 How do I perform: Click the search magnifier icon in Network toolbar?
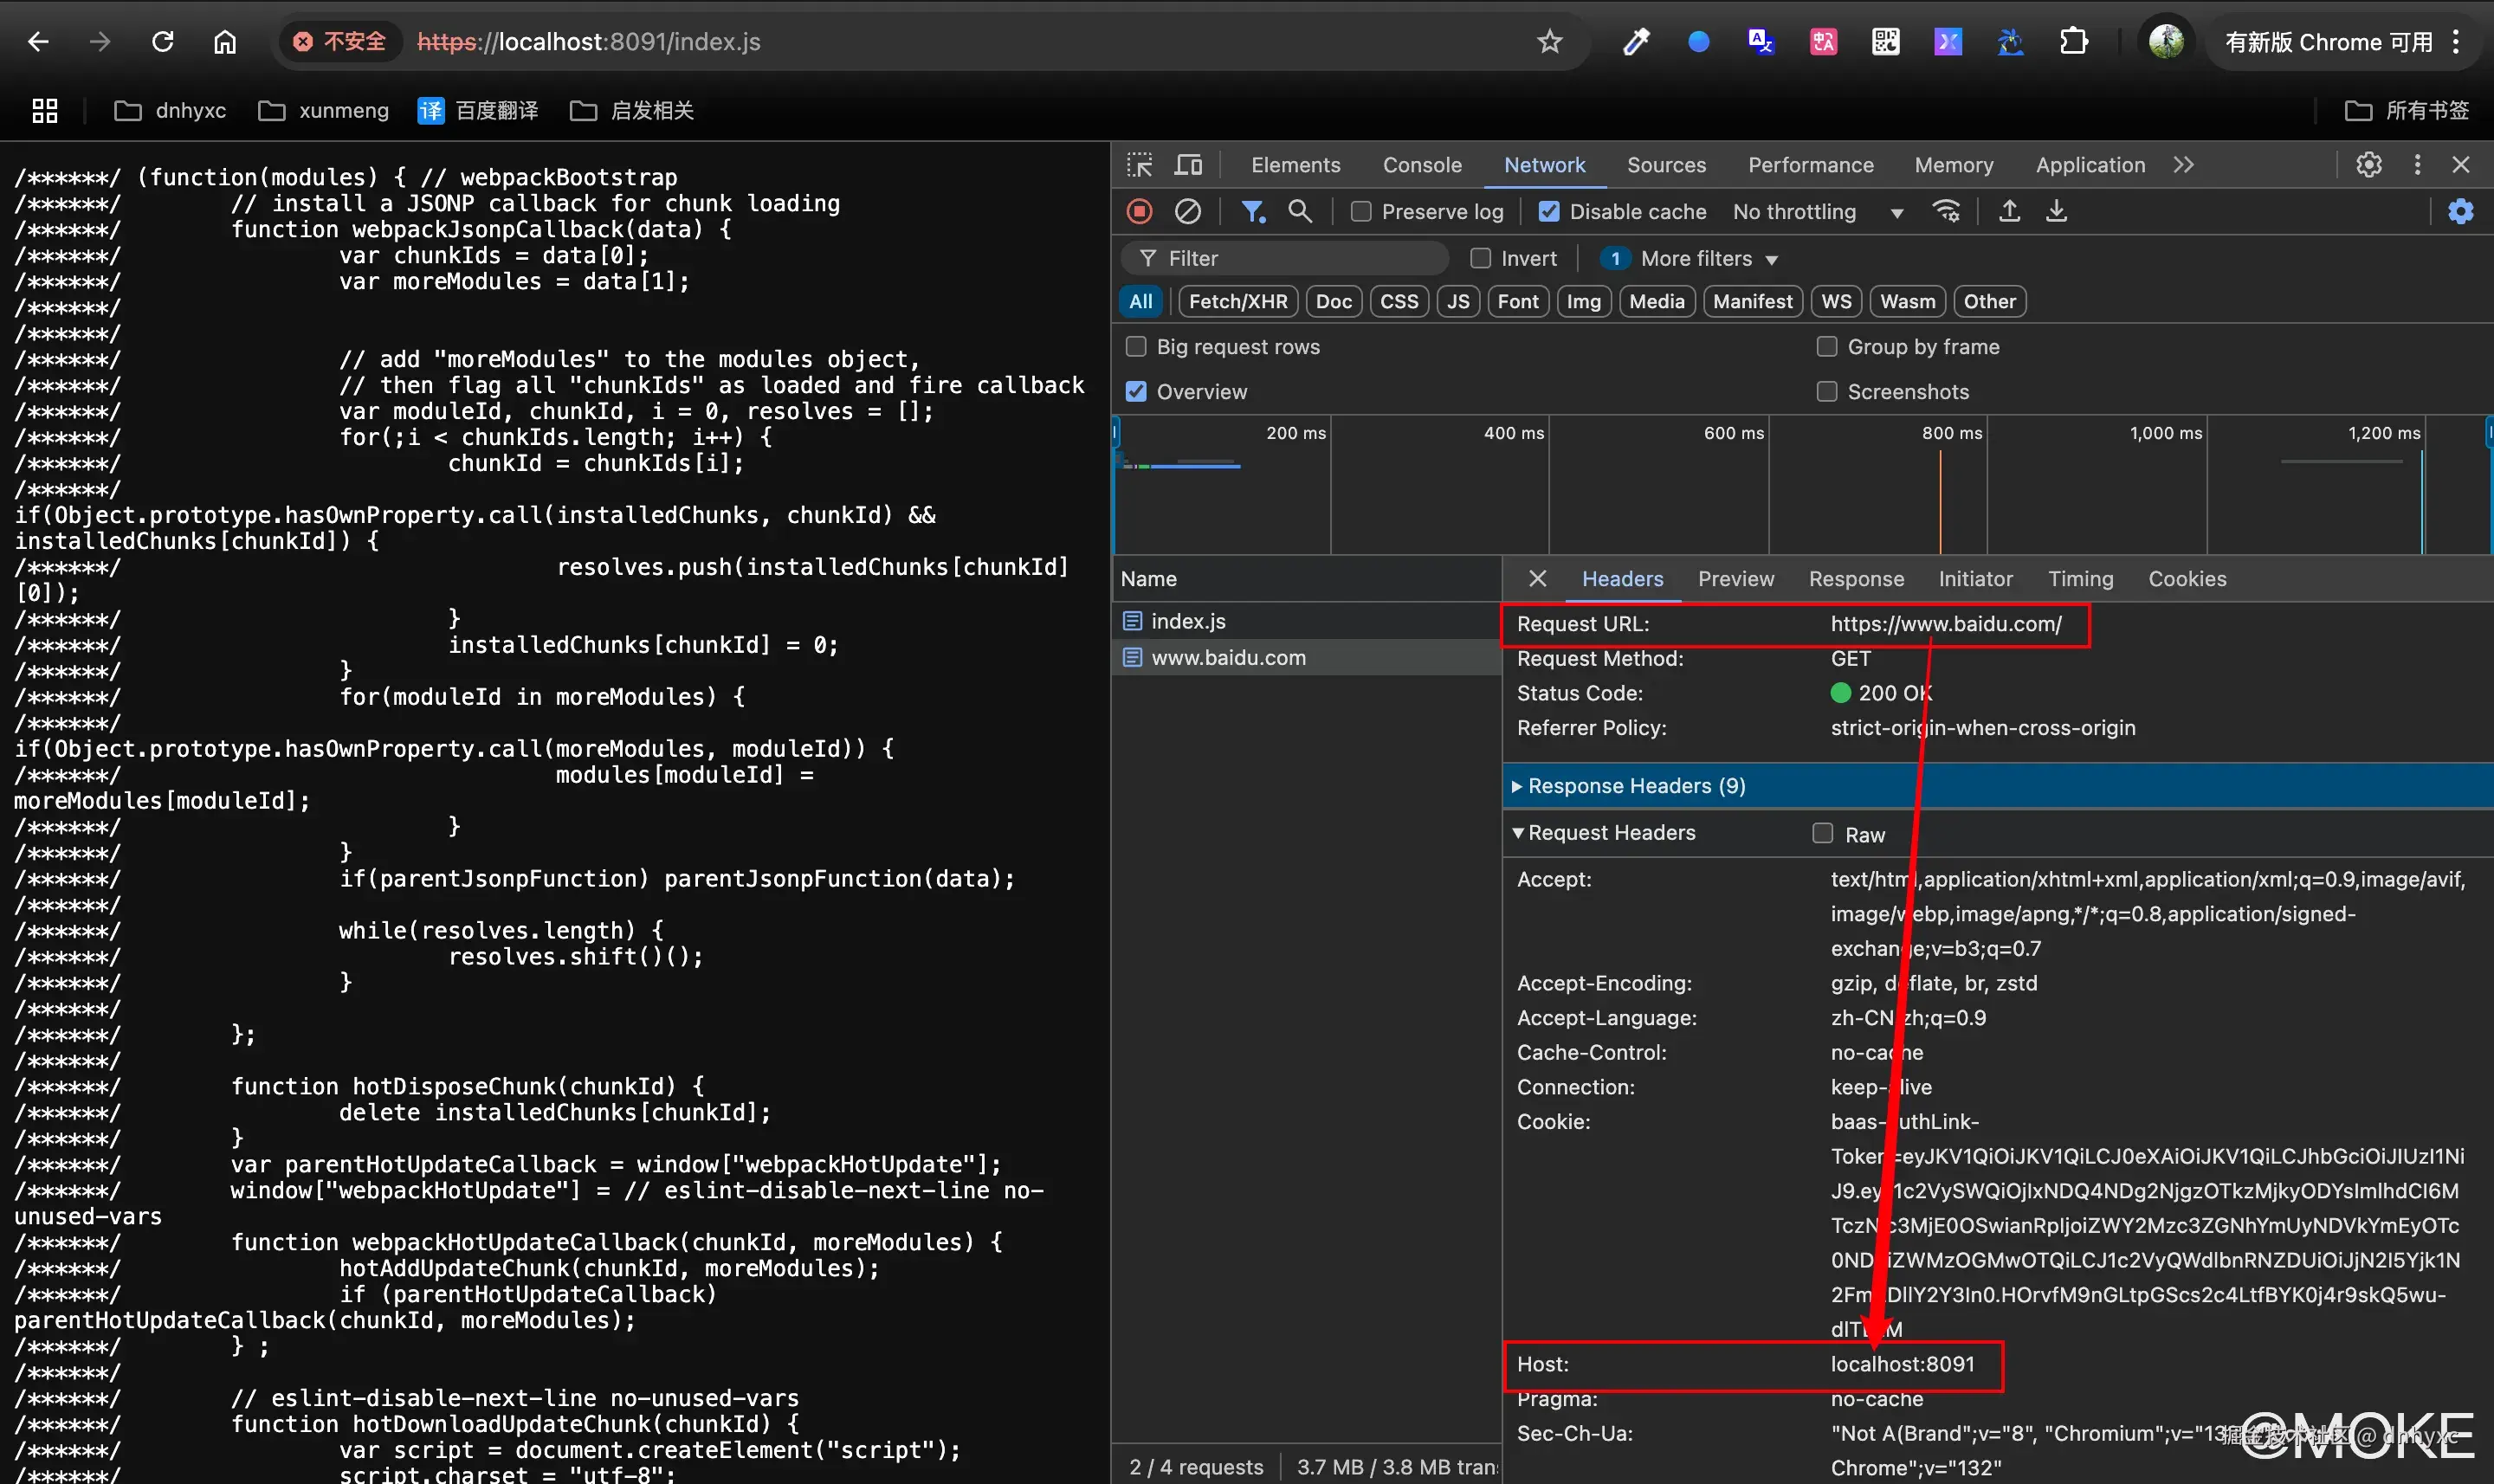(x=1299, y=211)
